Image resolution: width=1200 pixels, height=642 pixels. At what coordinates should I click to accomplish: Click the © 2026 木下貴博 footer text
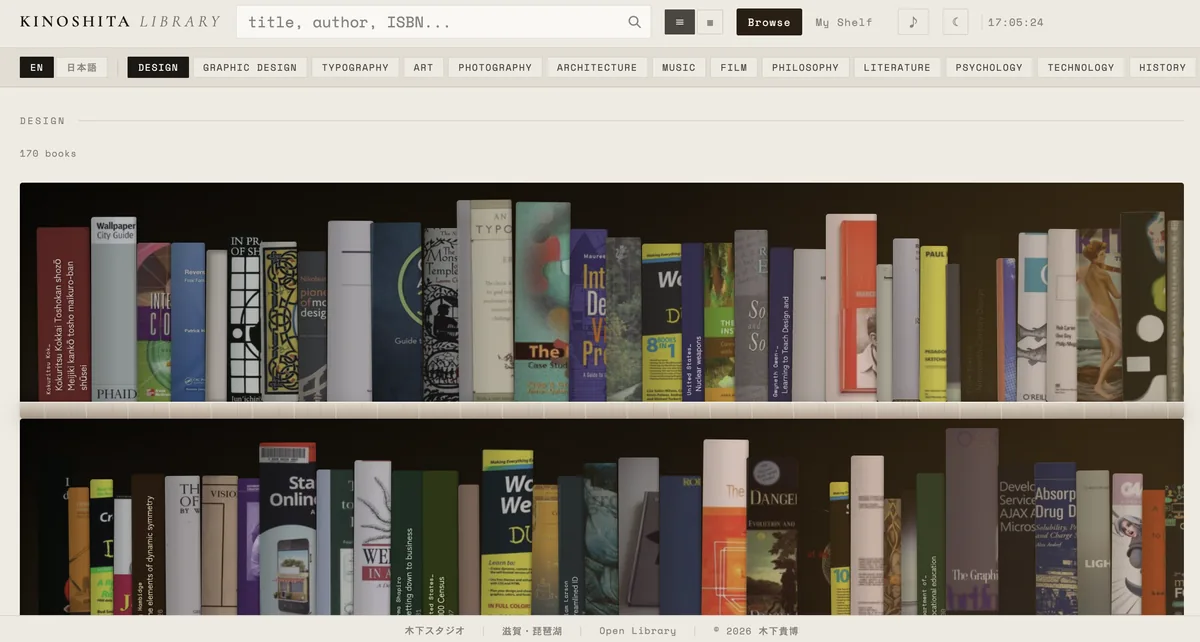[x=755, y=631]
